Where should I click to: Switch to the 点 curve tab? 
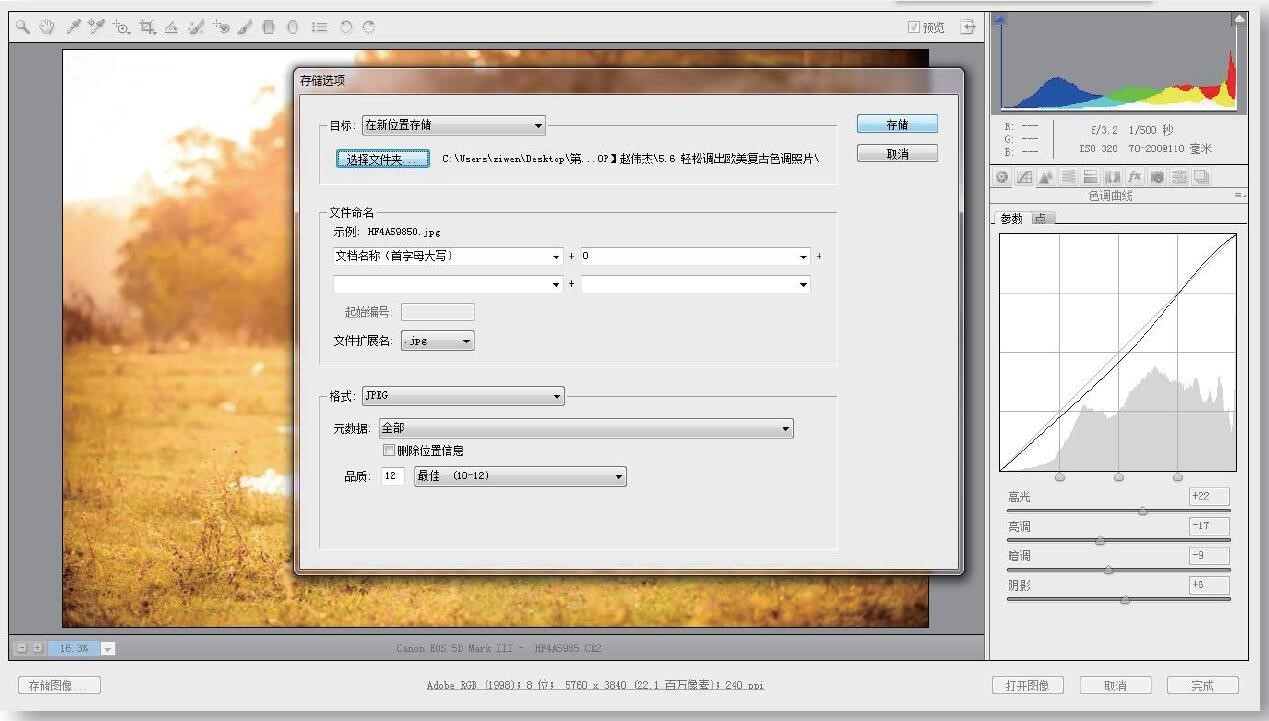point(1040,218)
